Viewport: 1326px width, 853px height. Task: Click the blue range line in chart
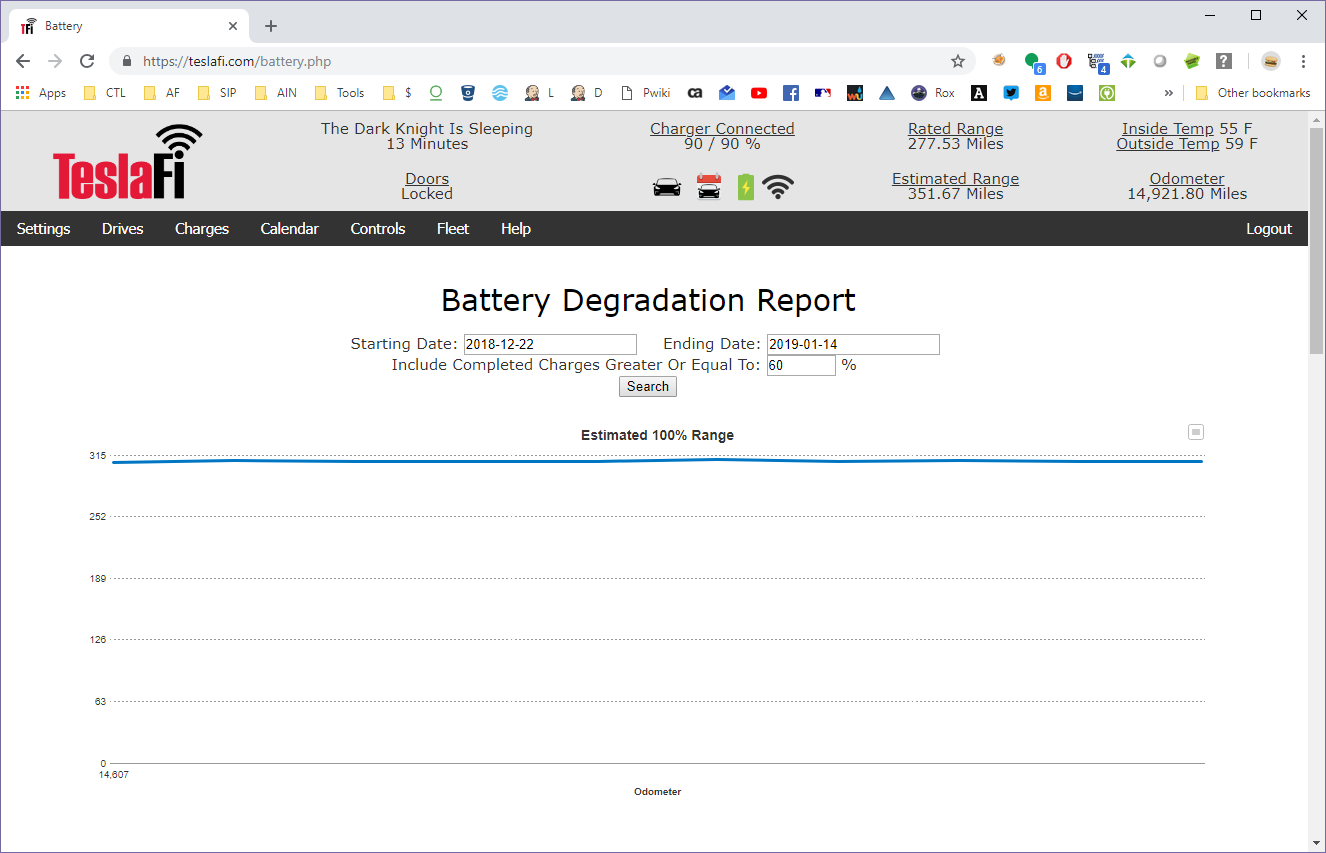657,461
